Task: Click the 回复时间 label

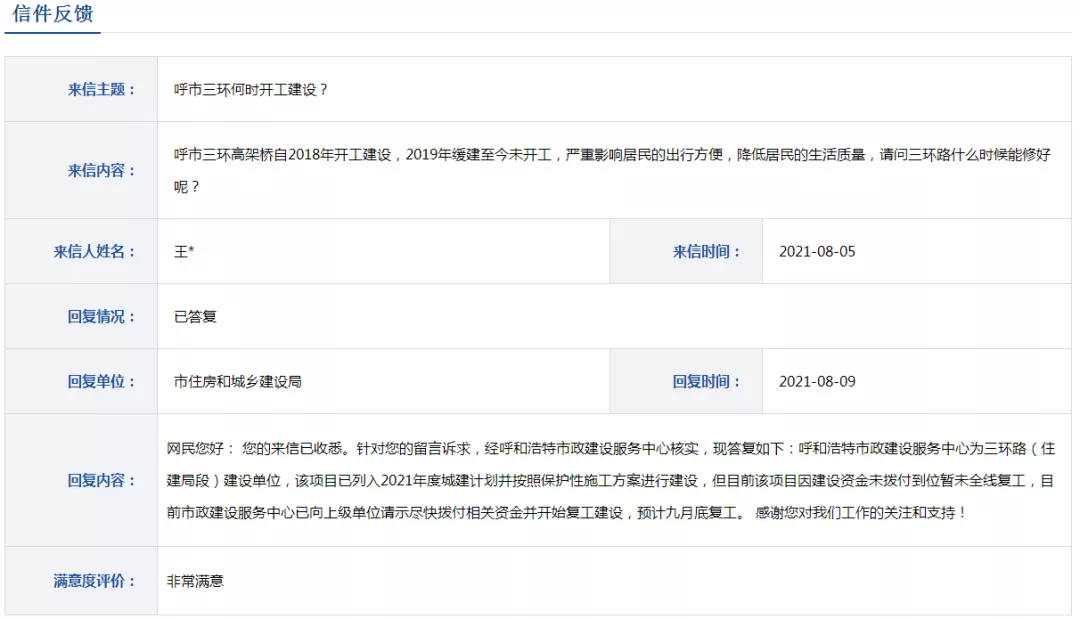Action: point(707,381)
